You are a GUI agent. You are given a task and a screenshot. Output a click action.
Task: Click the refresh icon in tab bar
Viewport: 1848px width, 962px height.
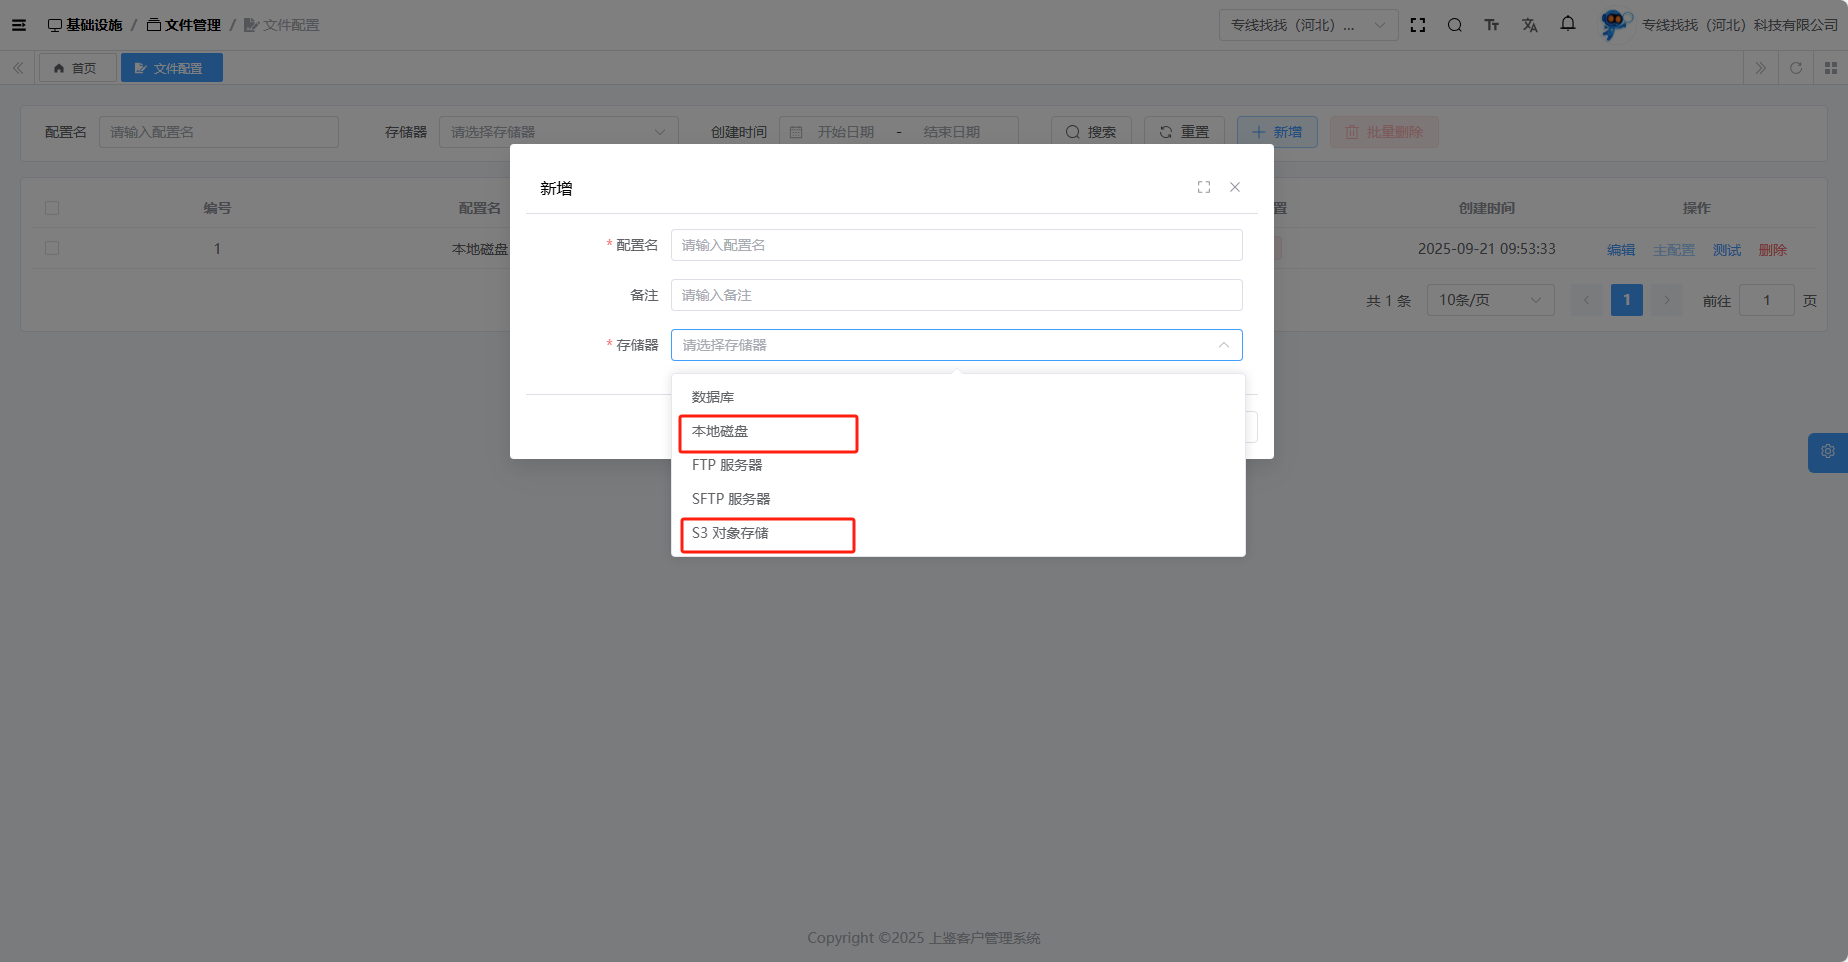point(1796,68)
